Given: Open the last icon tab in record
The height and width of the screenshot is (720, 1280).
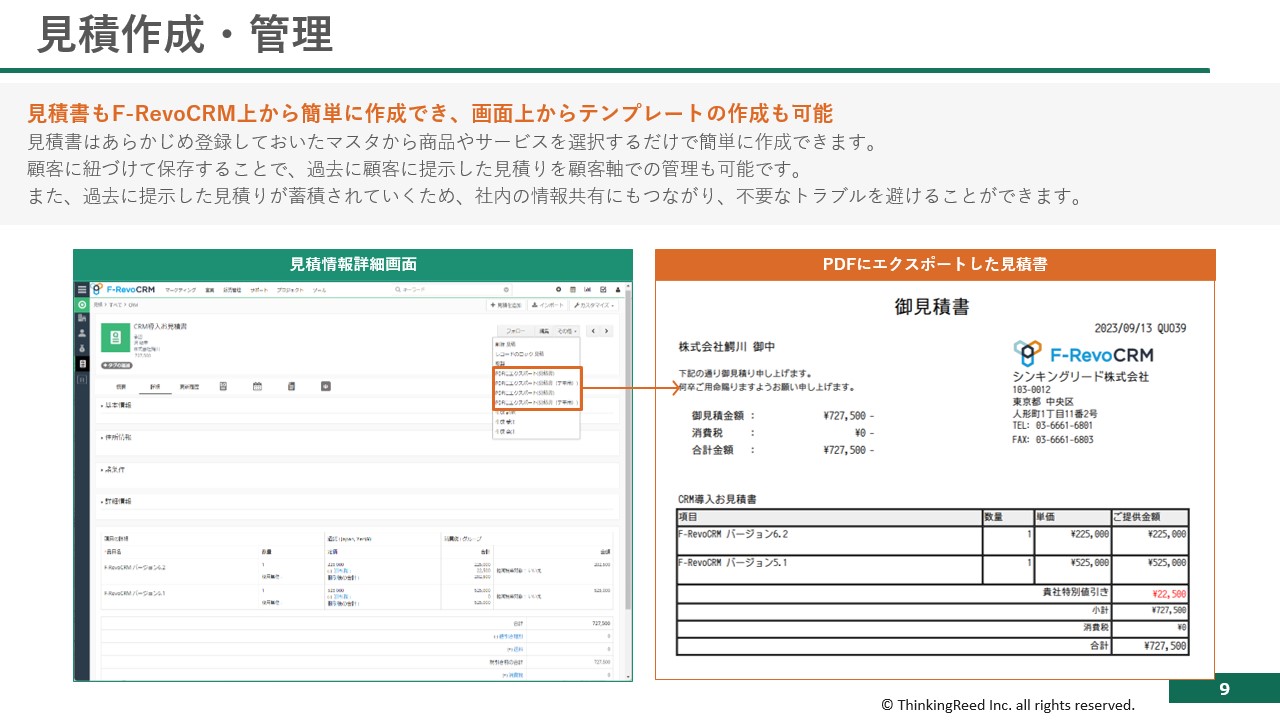Looking at the screenshot, I should tap(326, 386).
